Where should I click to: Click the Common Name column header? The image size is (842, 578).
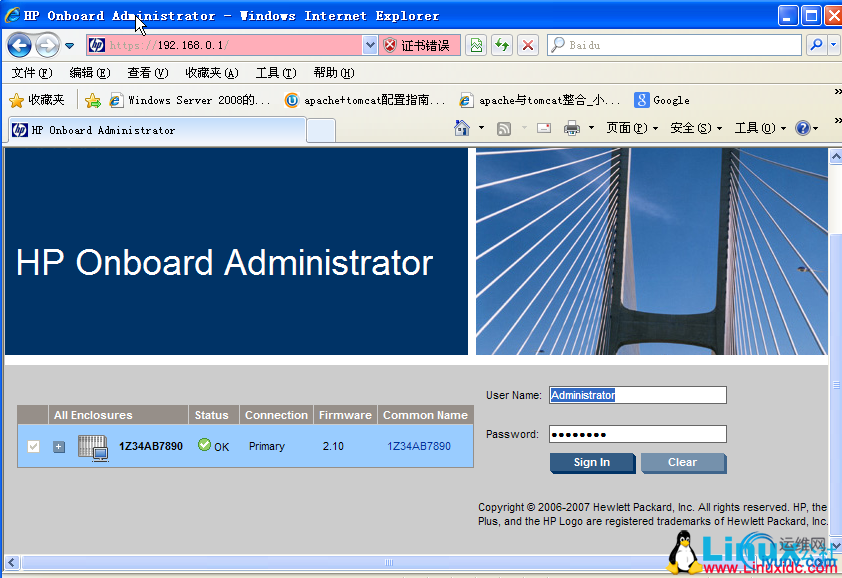pos(425,415)
